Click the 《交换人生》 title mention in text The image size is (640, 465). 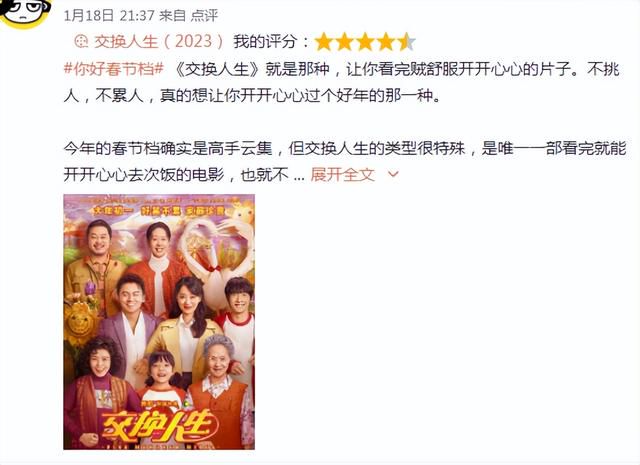[x=217, y=69]
